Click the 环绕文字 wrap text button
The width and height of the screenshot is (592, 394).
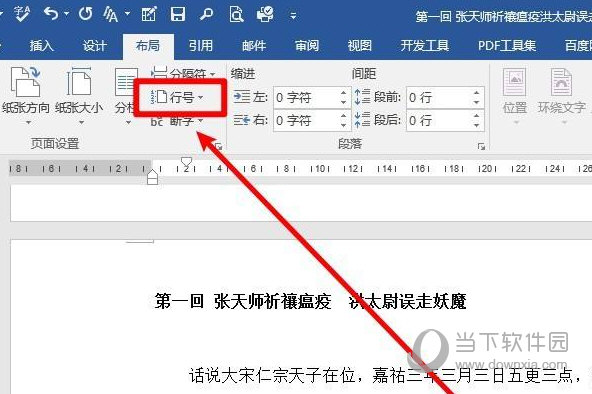562,96
